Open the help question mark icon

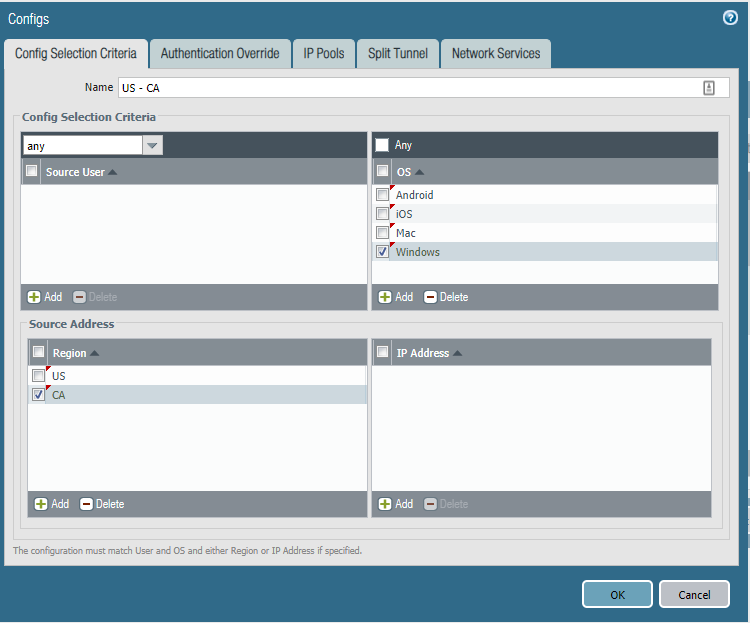(730, 18)
